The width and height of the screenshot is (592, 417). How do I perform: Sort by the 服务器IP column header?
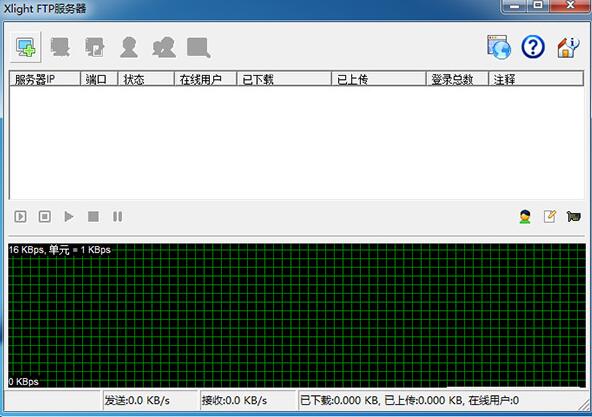[x=45, y=79]
